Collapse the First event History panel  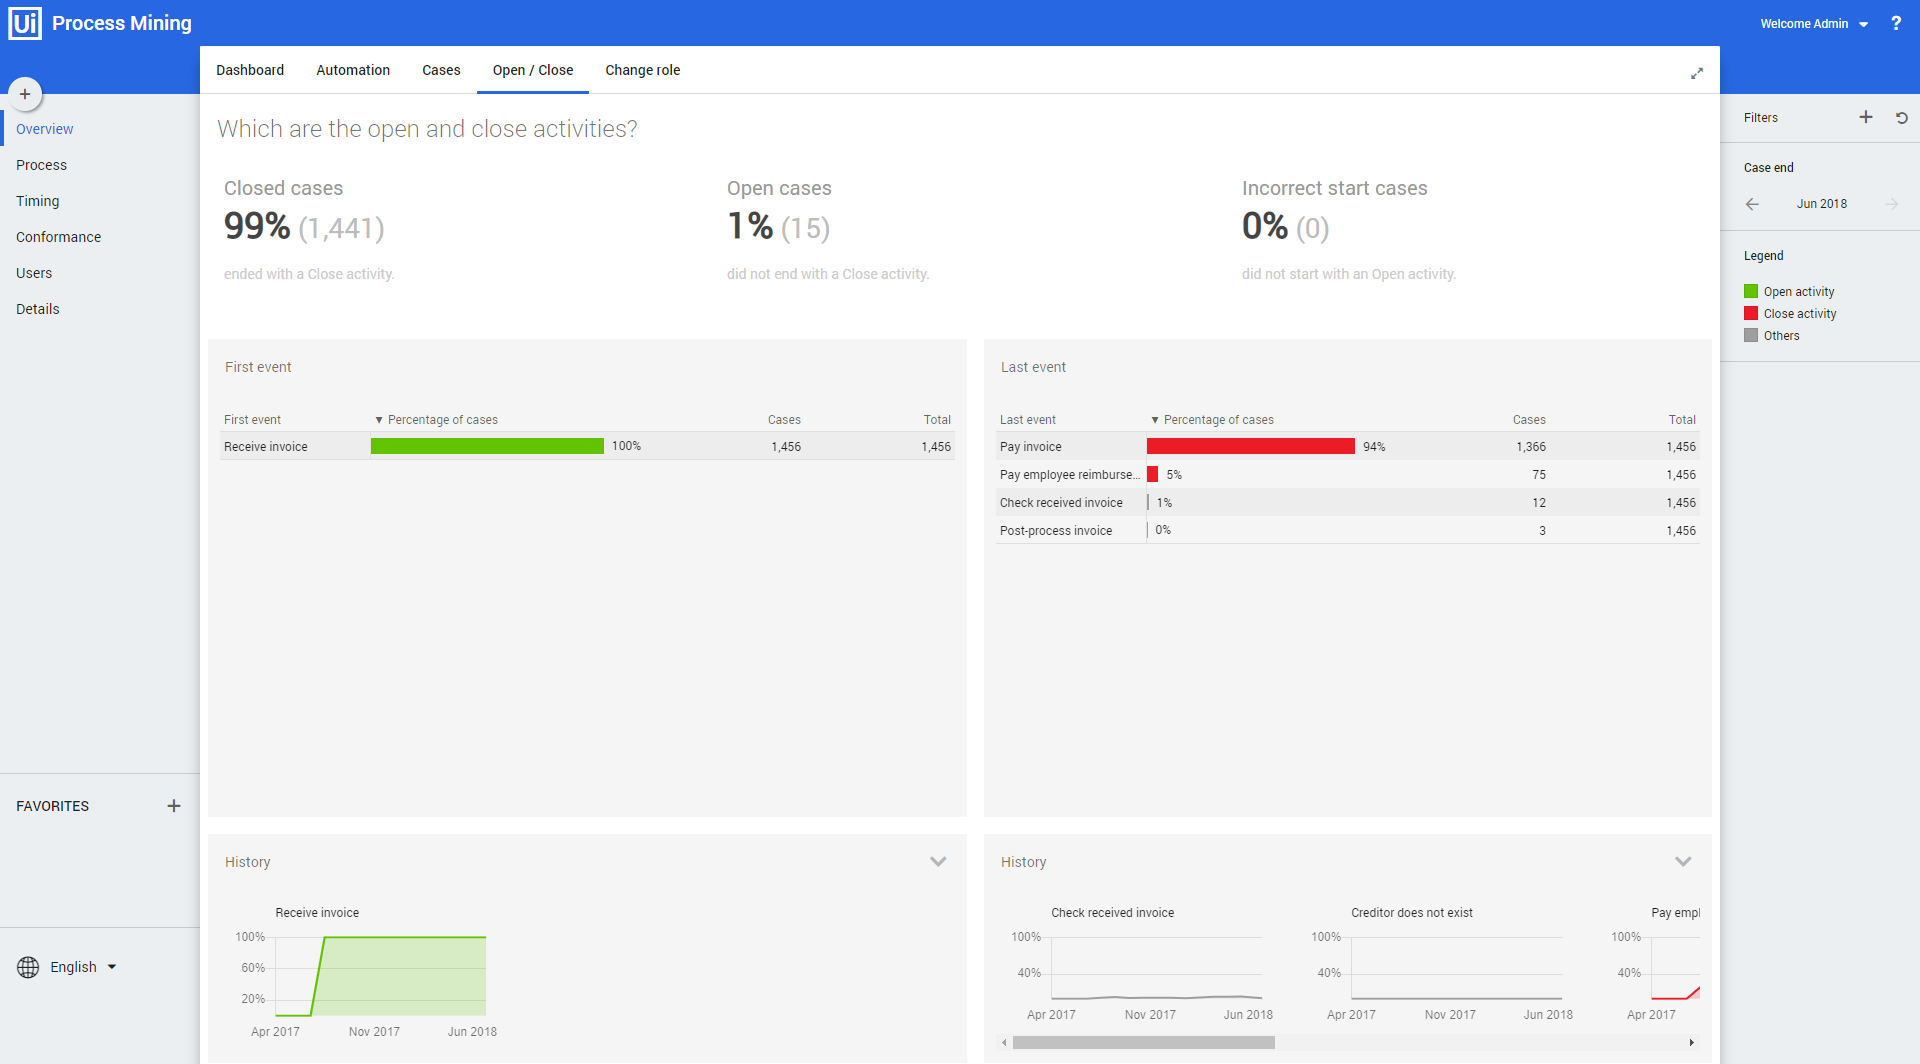(x=938, y=861)
